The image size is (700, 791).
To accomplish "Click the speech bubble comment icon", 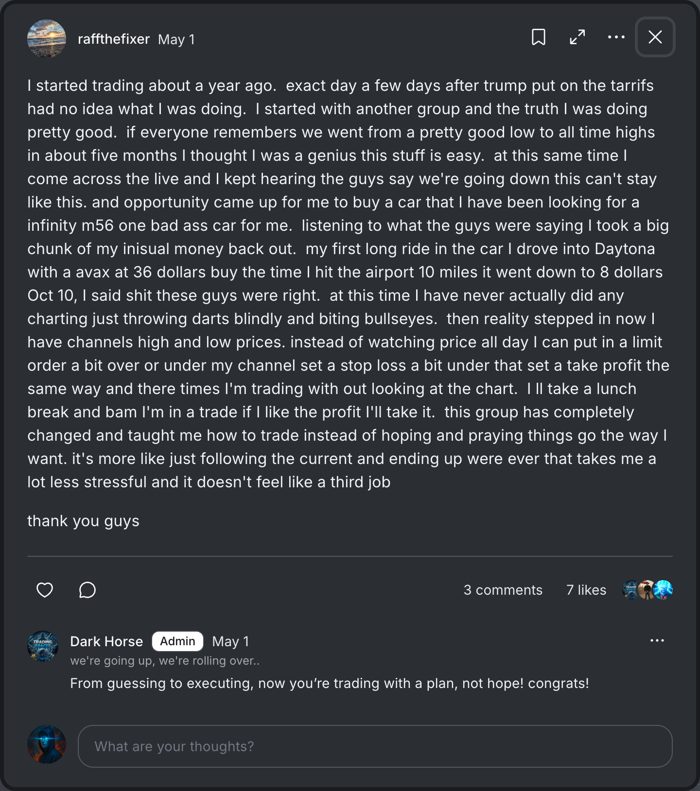I will coord(87,590).
